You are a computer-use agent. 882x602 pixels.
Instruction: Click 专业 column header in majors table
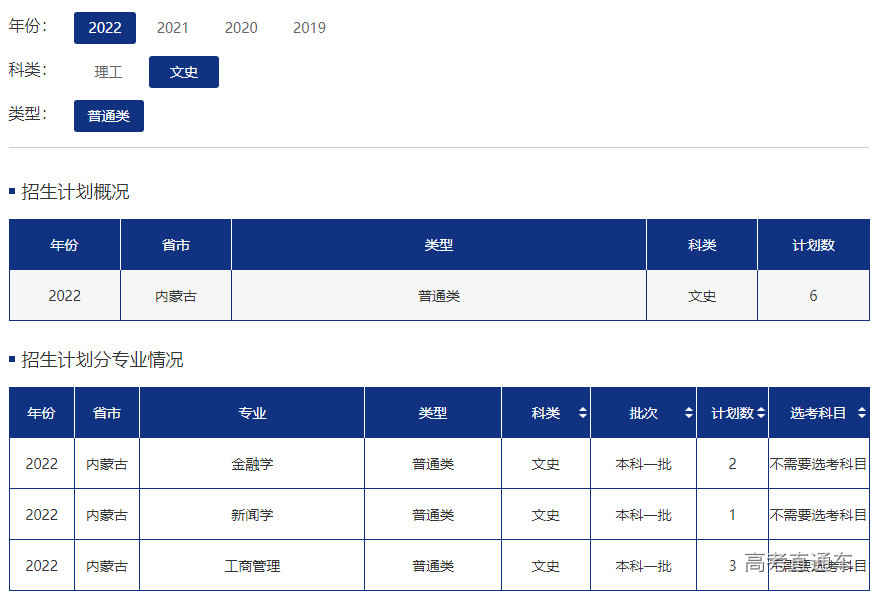point(252,413)
